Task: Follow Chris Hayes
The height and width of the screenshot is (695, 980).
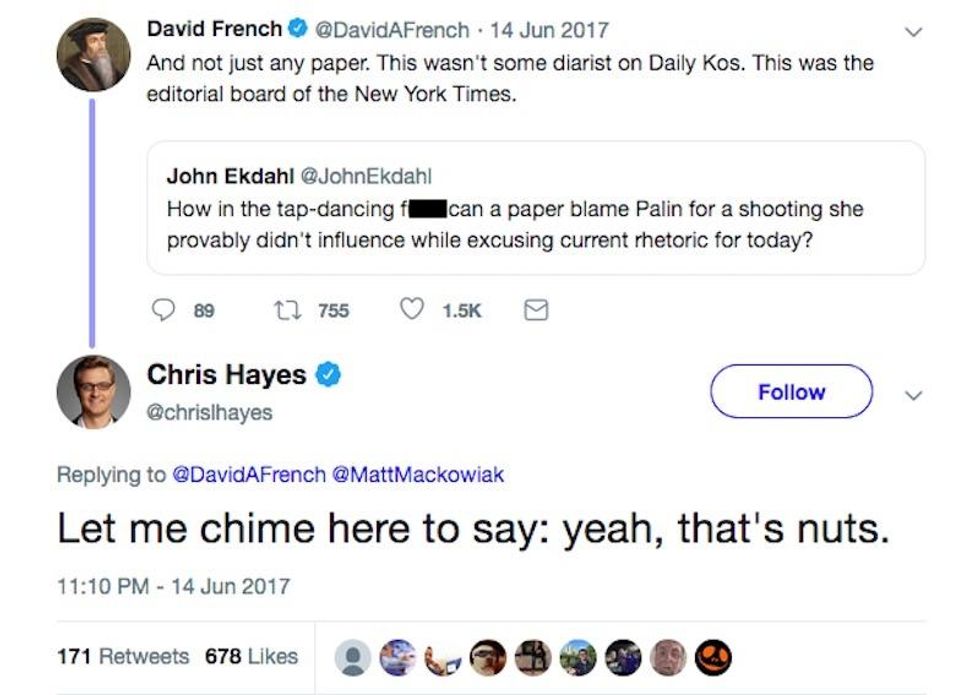Action: pyautogui.click(x=791, y=392)
